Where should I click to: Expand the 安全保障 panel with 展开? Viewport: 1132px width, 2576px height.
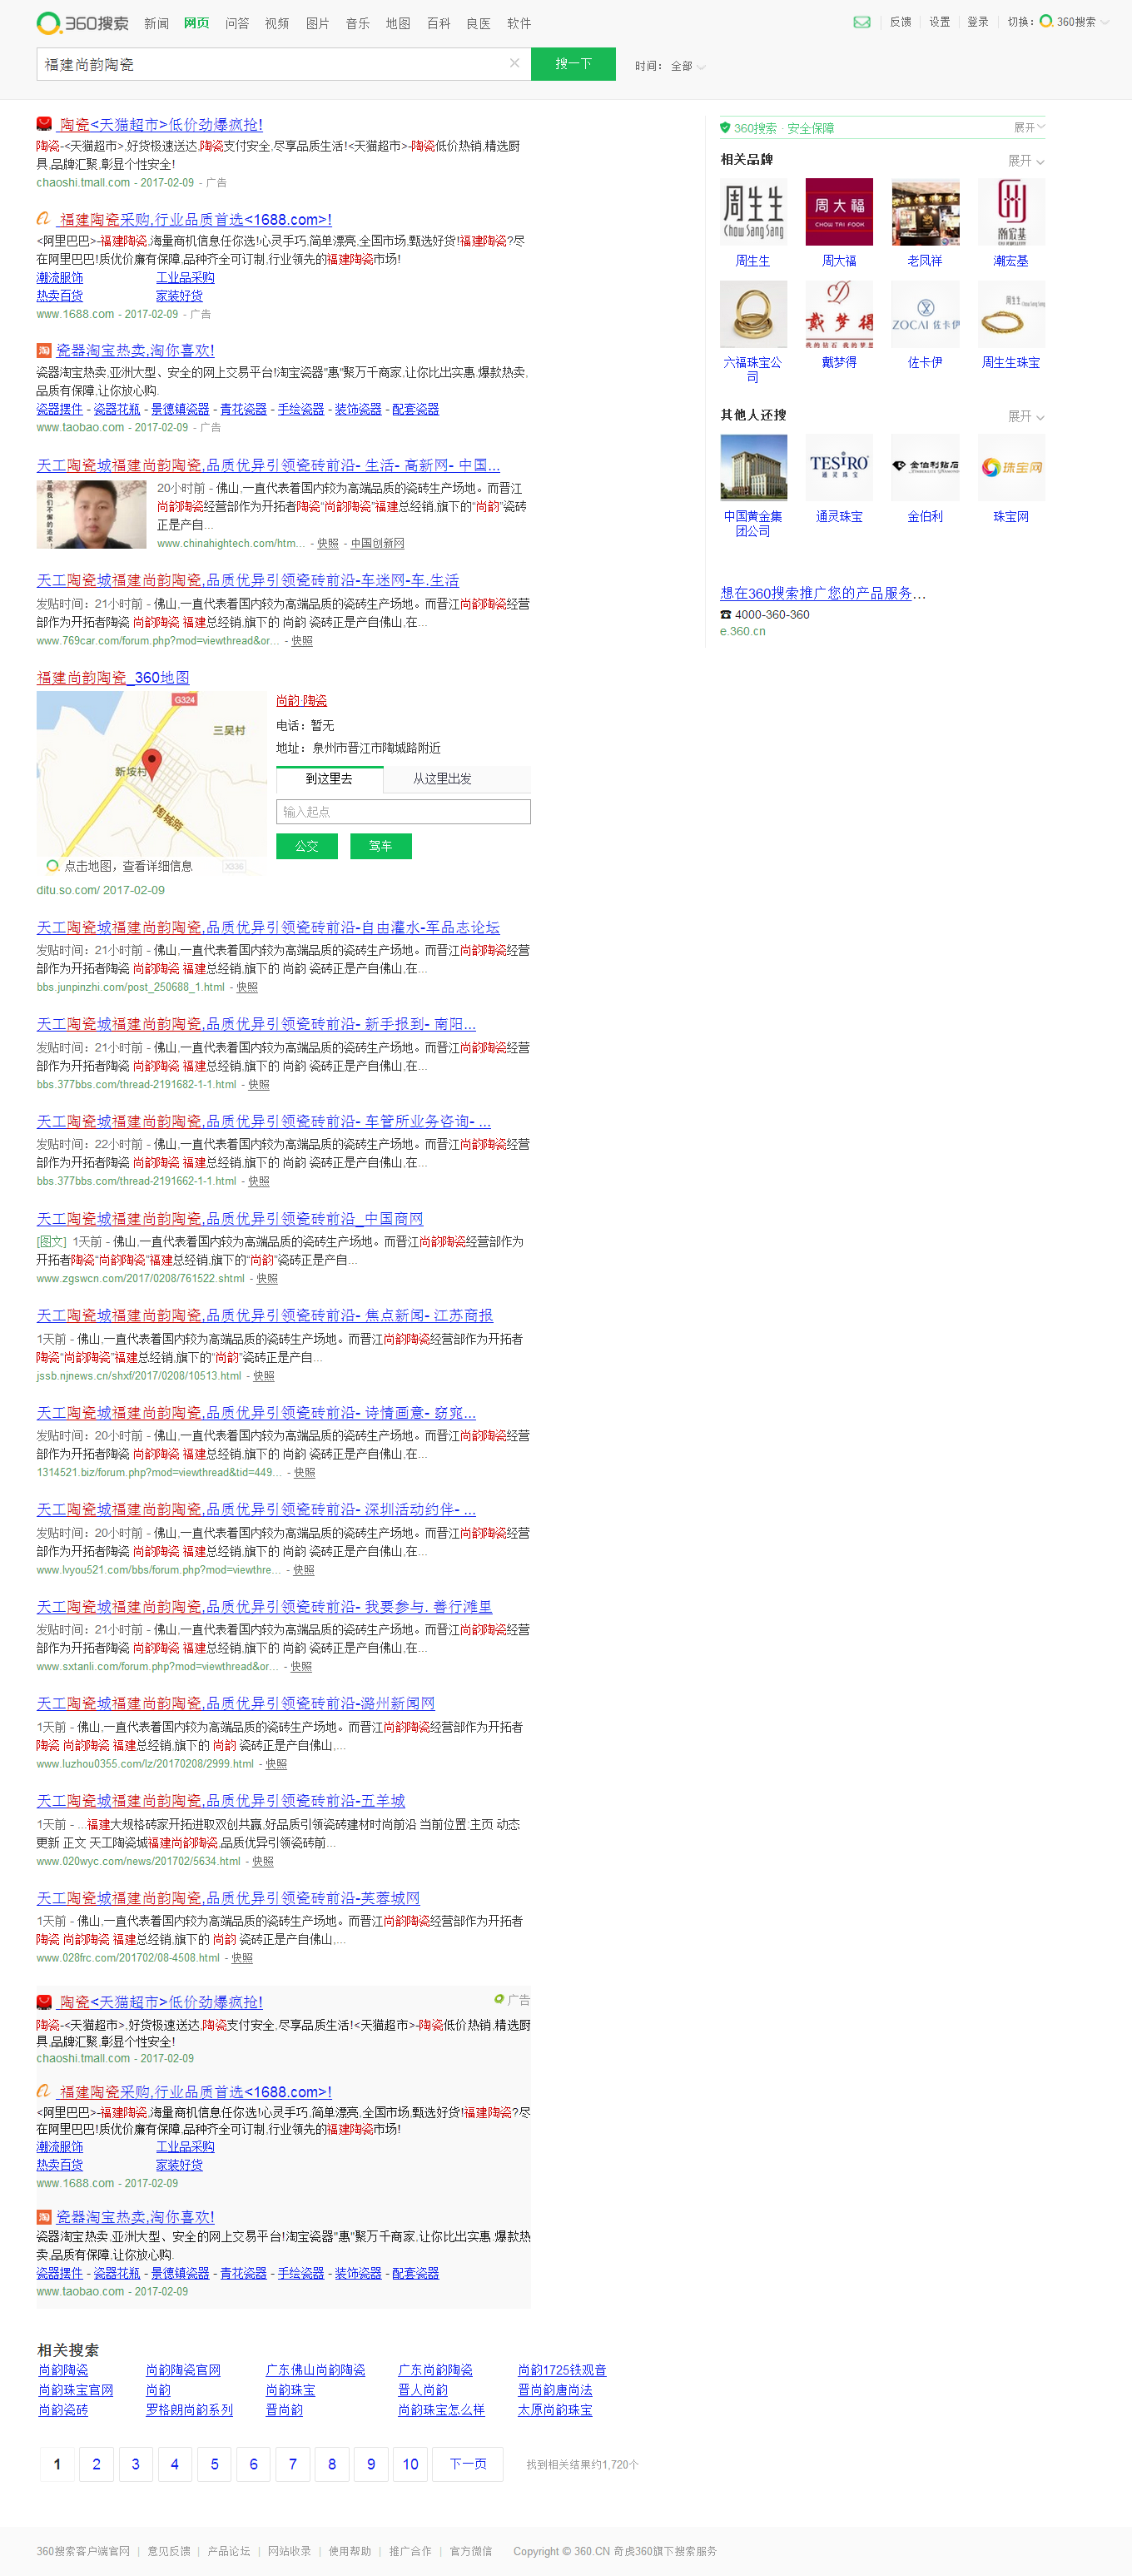pyautogui.click(x=1029, y=127)
